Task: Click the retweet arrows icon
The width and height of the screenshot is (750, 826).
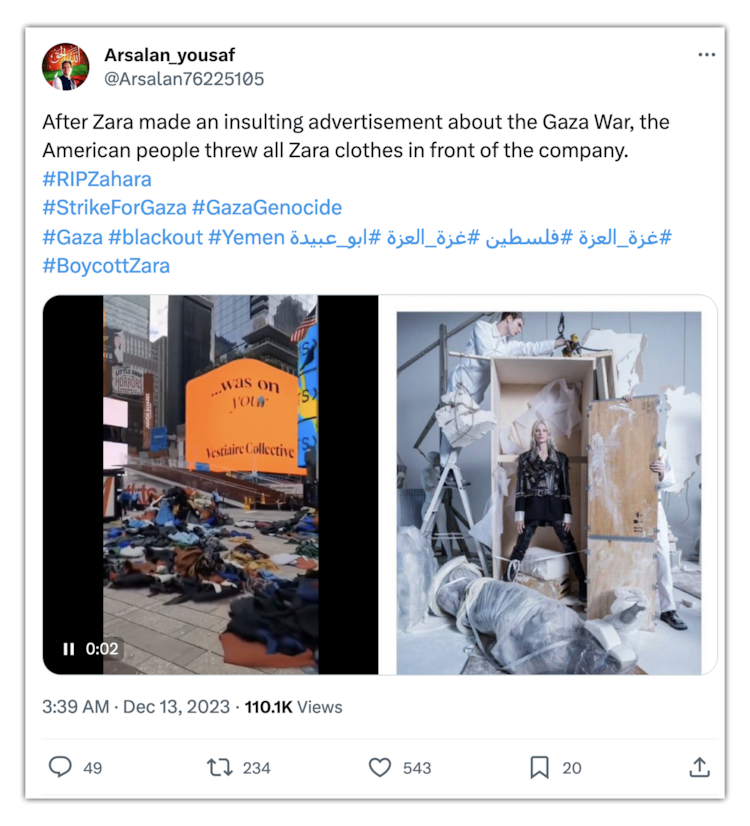Action: point(219,768)
